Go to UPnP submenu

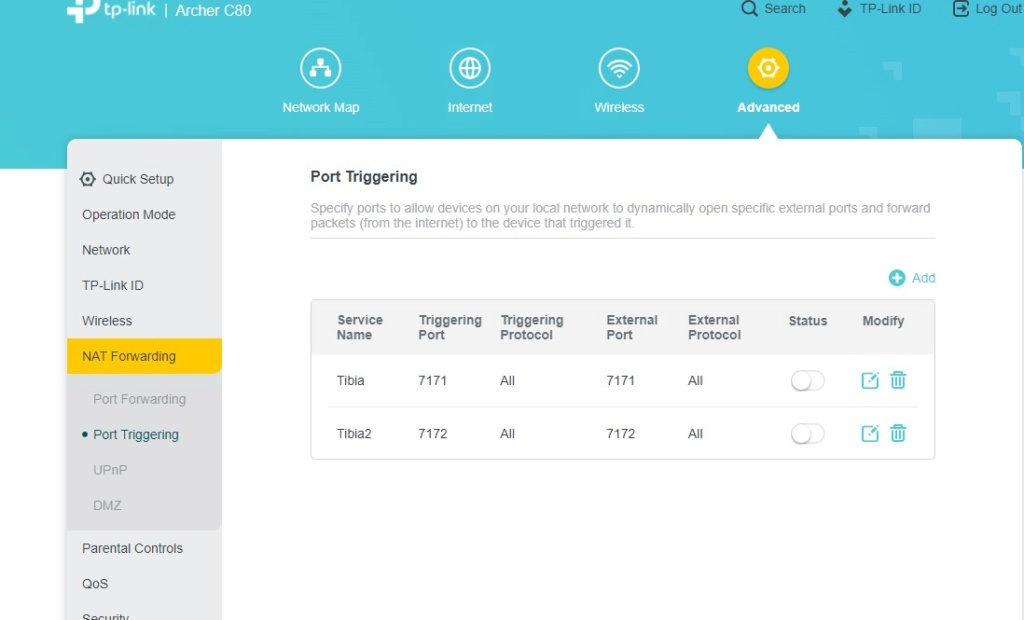click(110, 470)
